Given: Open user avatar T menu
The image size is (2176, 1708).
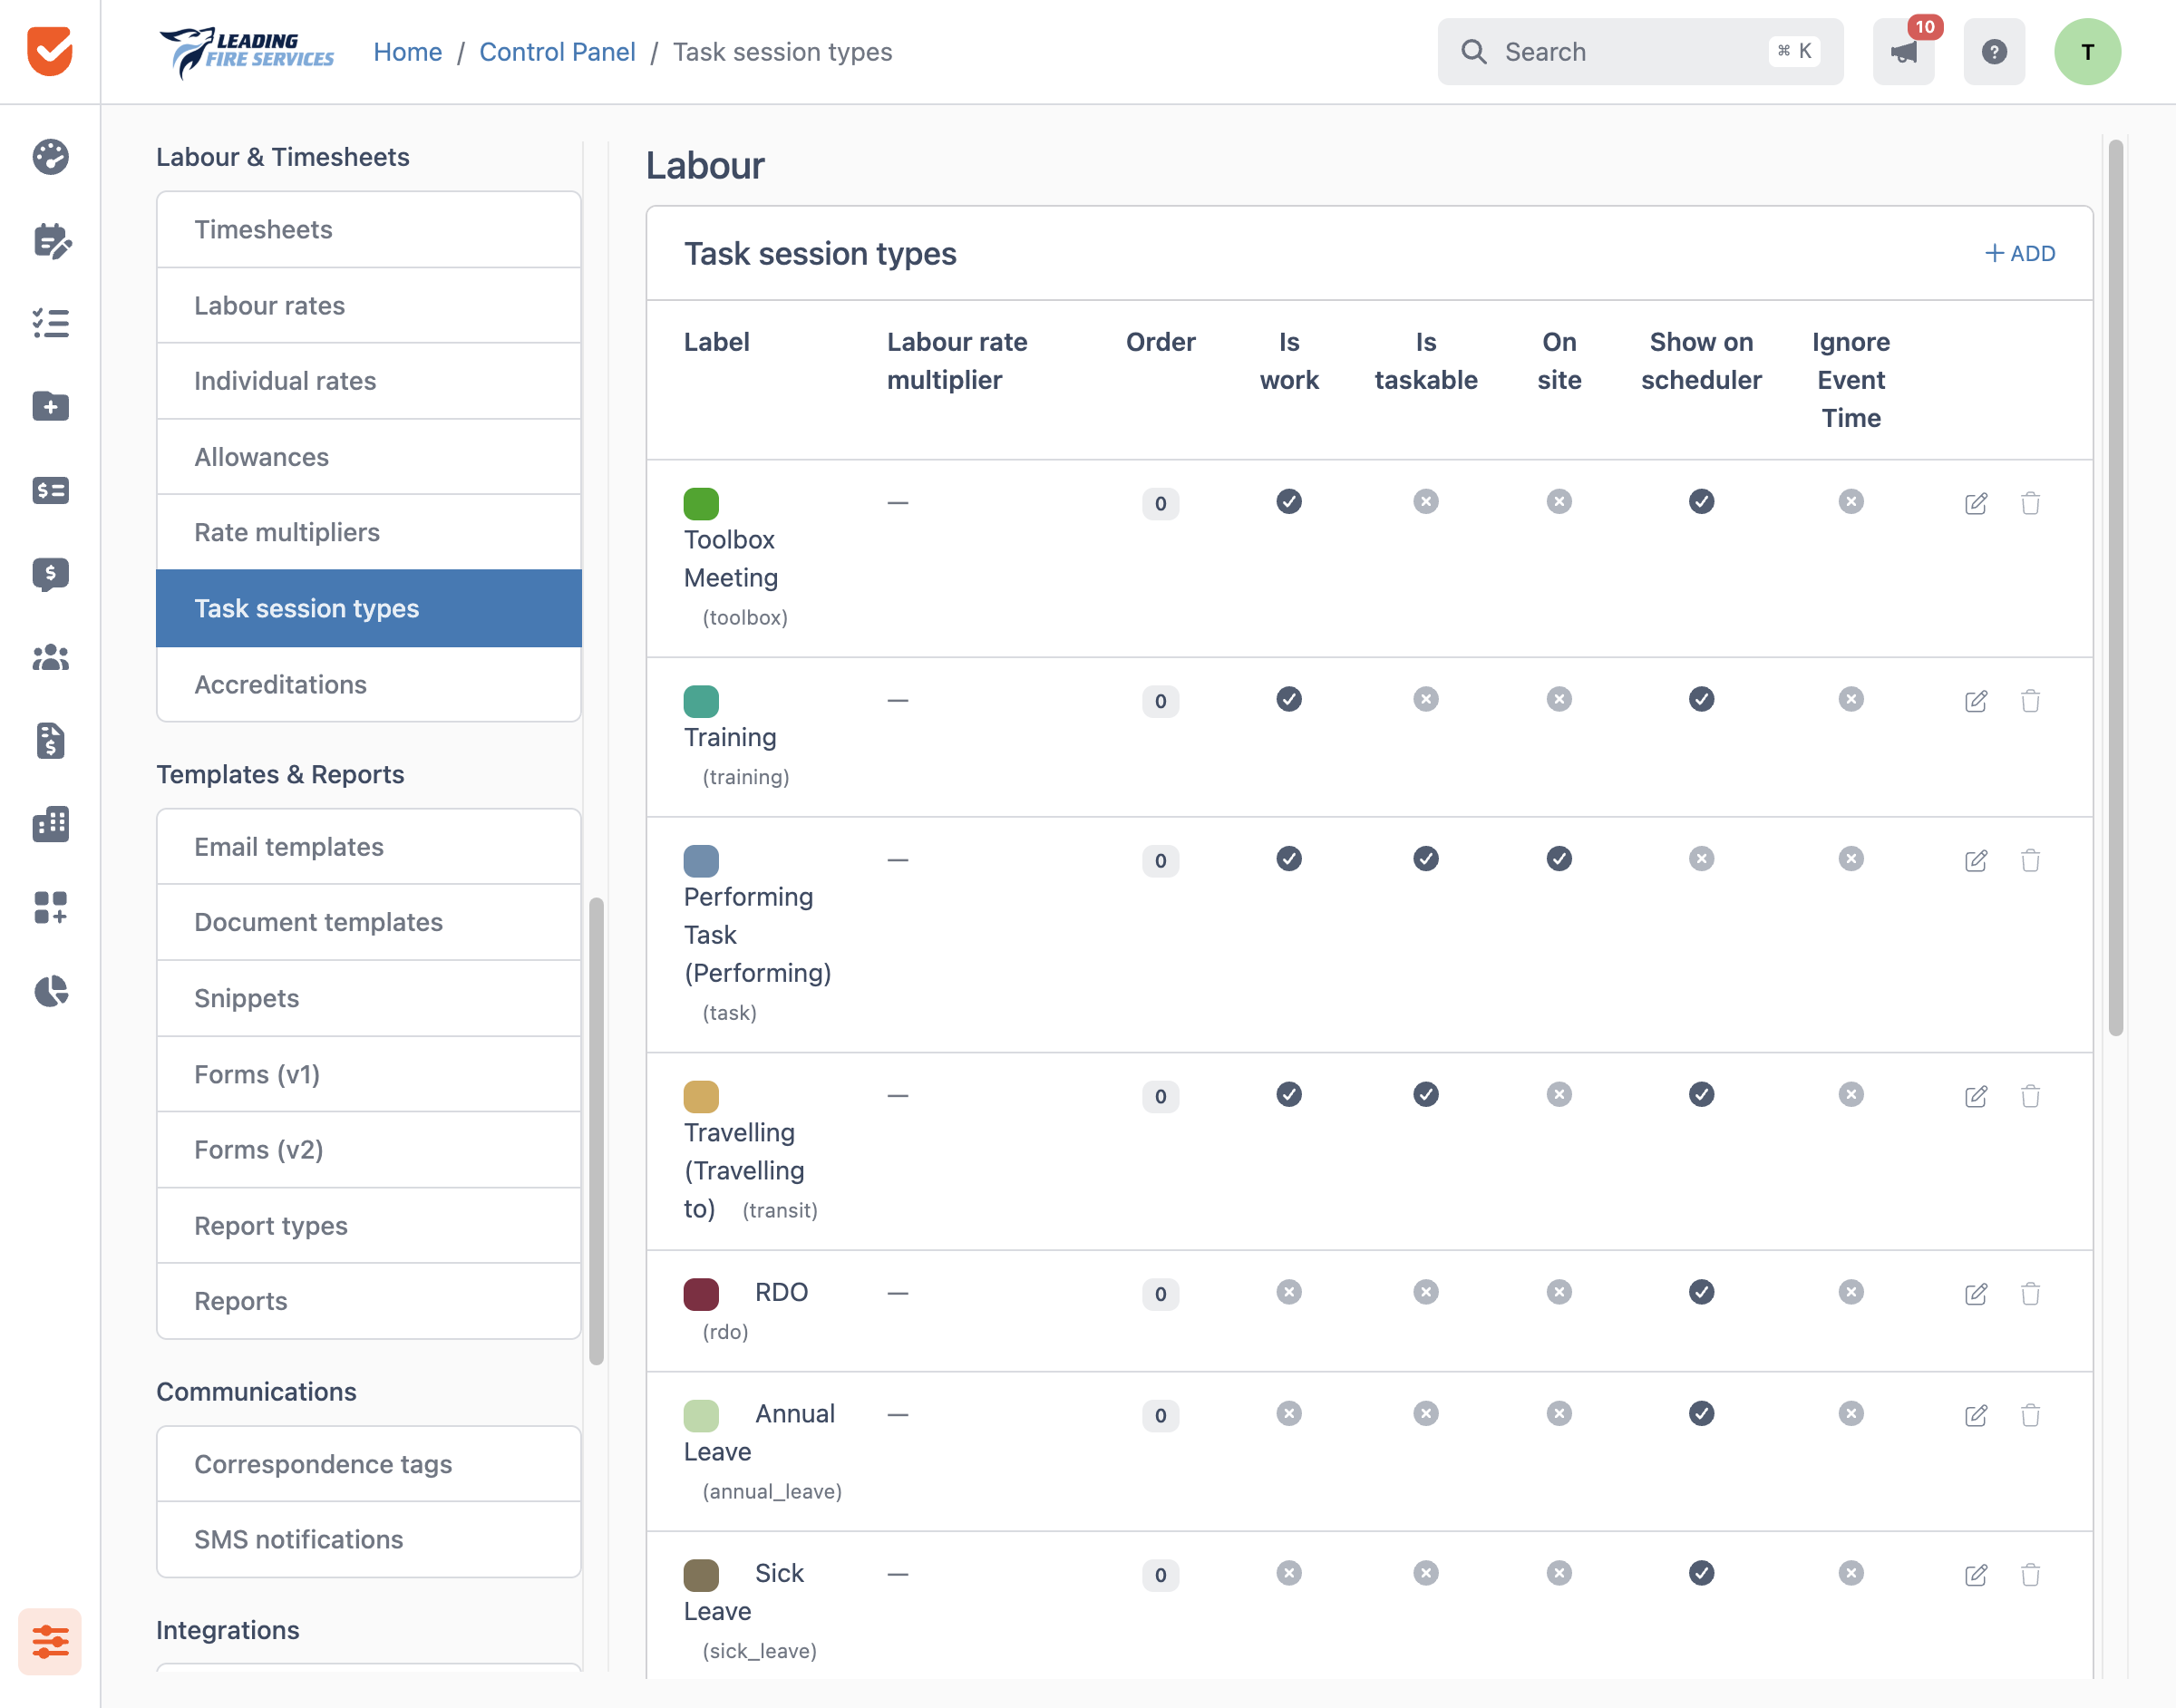Looking at the screenshot, I should coord(2087,52).
